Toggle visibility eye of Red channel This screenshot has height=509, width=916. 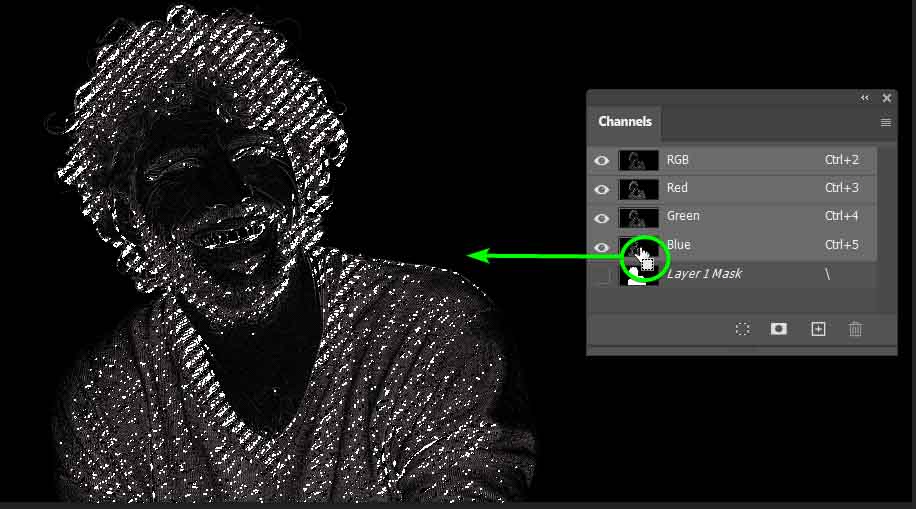pyautogui.click(x=602, y=189)
